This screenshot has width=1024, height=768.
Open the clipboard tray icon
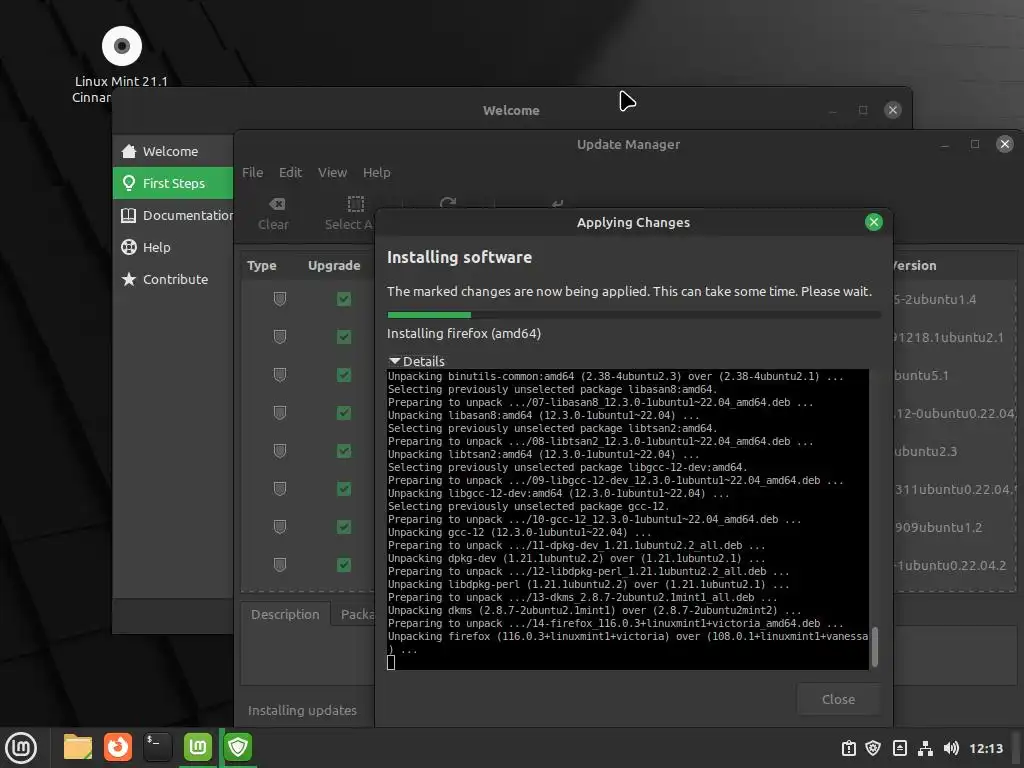(848, 748)
